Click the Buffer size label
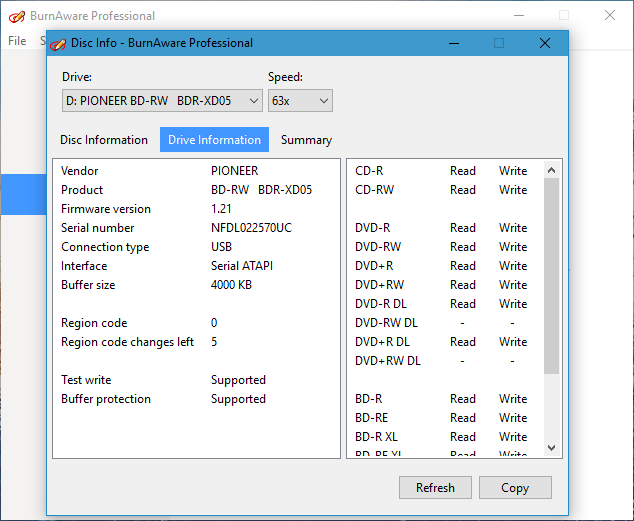The height and width of the screenshot is (521, 634). (x=88, y=285)
